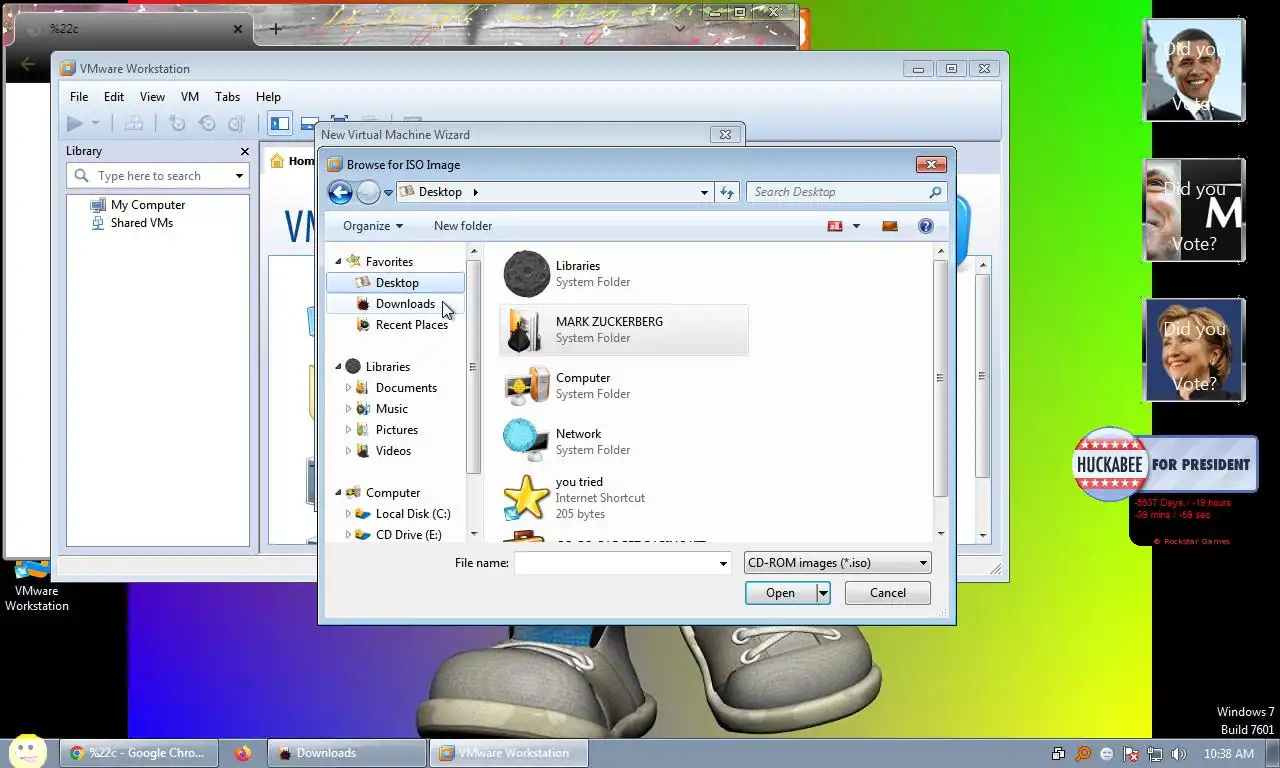Select the Computer icon in file list
Image resolution: width=1280 pixels, height=768 pixels.
point(526,386)
